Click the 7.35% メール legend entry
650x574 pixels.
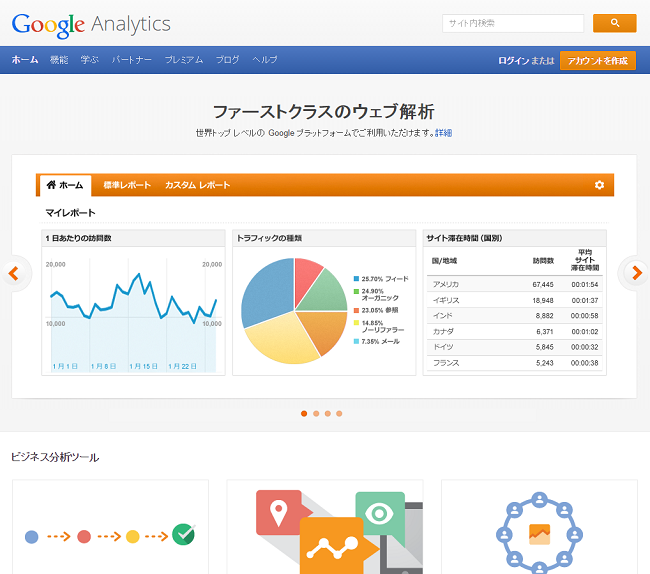(x=377, y=341)
